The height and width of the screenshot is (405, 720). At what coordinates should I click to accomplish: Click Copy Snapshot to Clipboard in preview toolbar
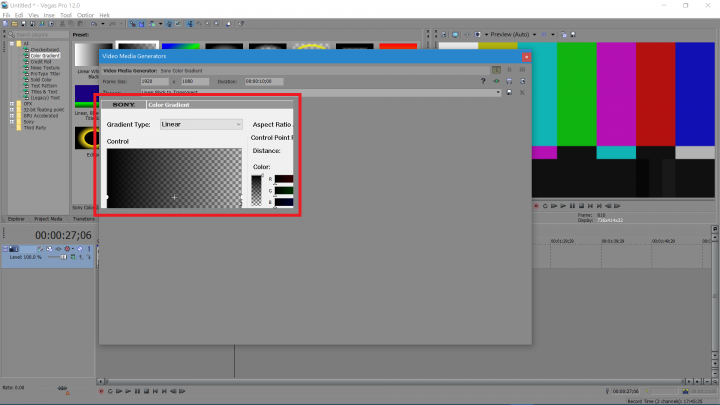point(563,34)
